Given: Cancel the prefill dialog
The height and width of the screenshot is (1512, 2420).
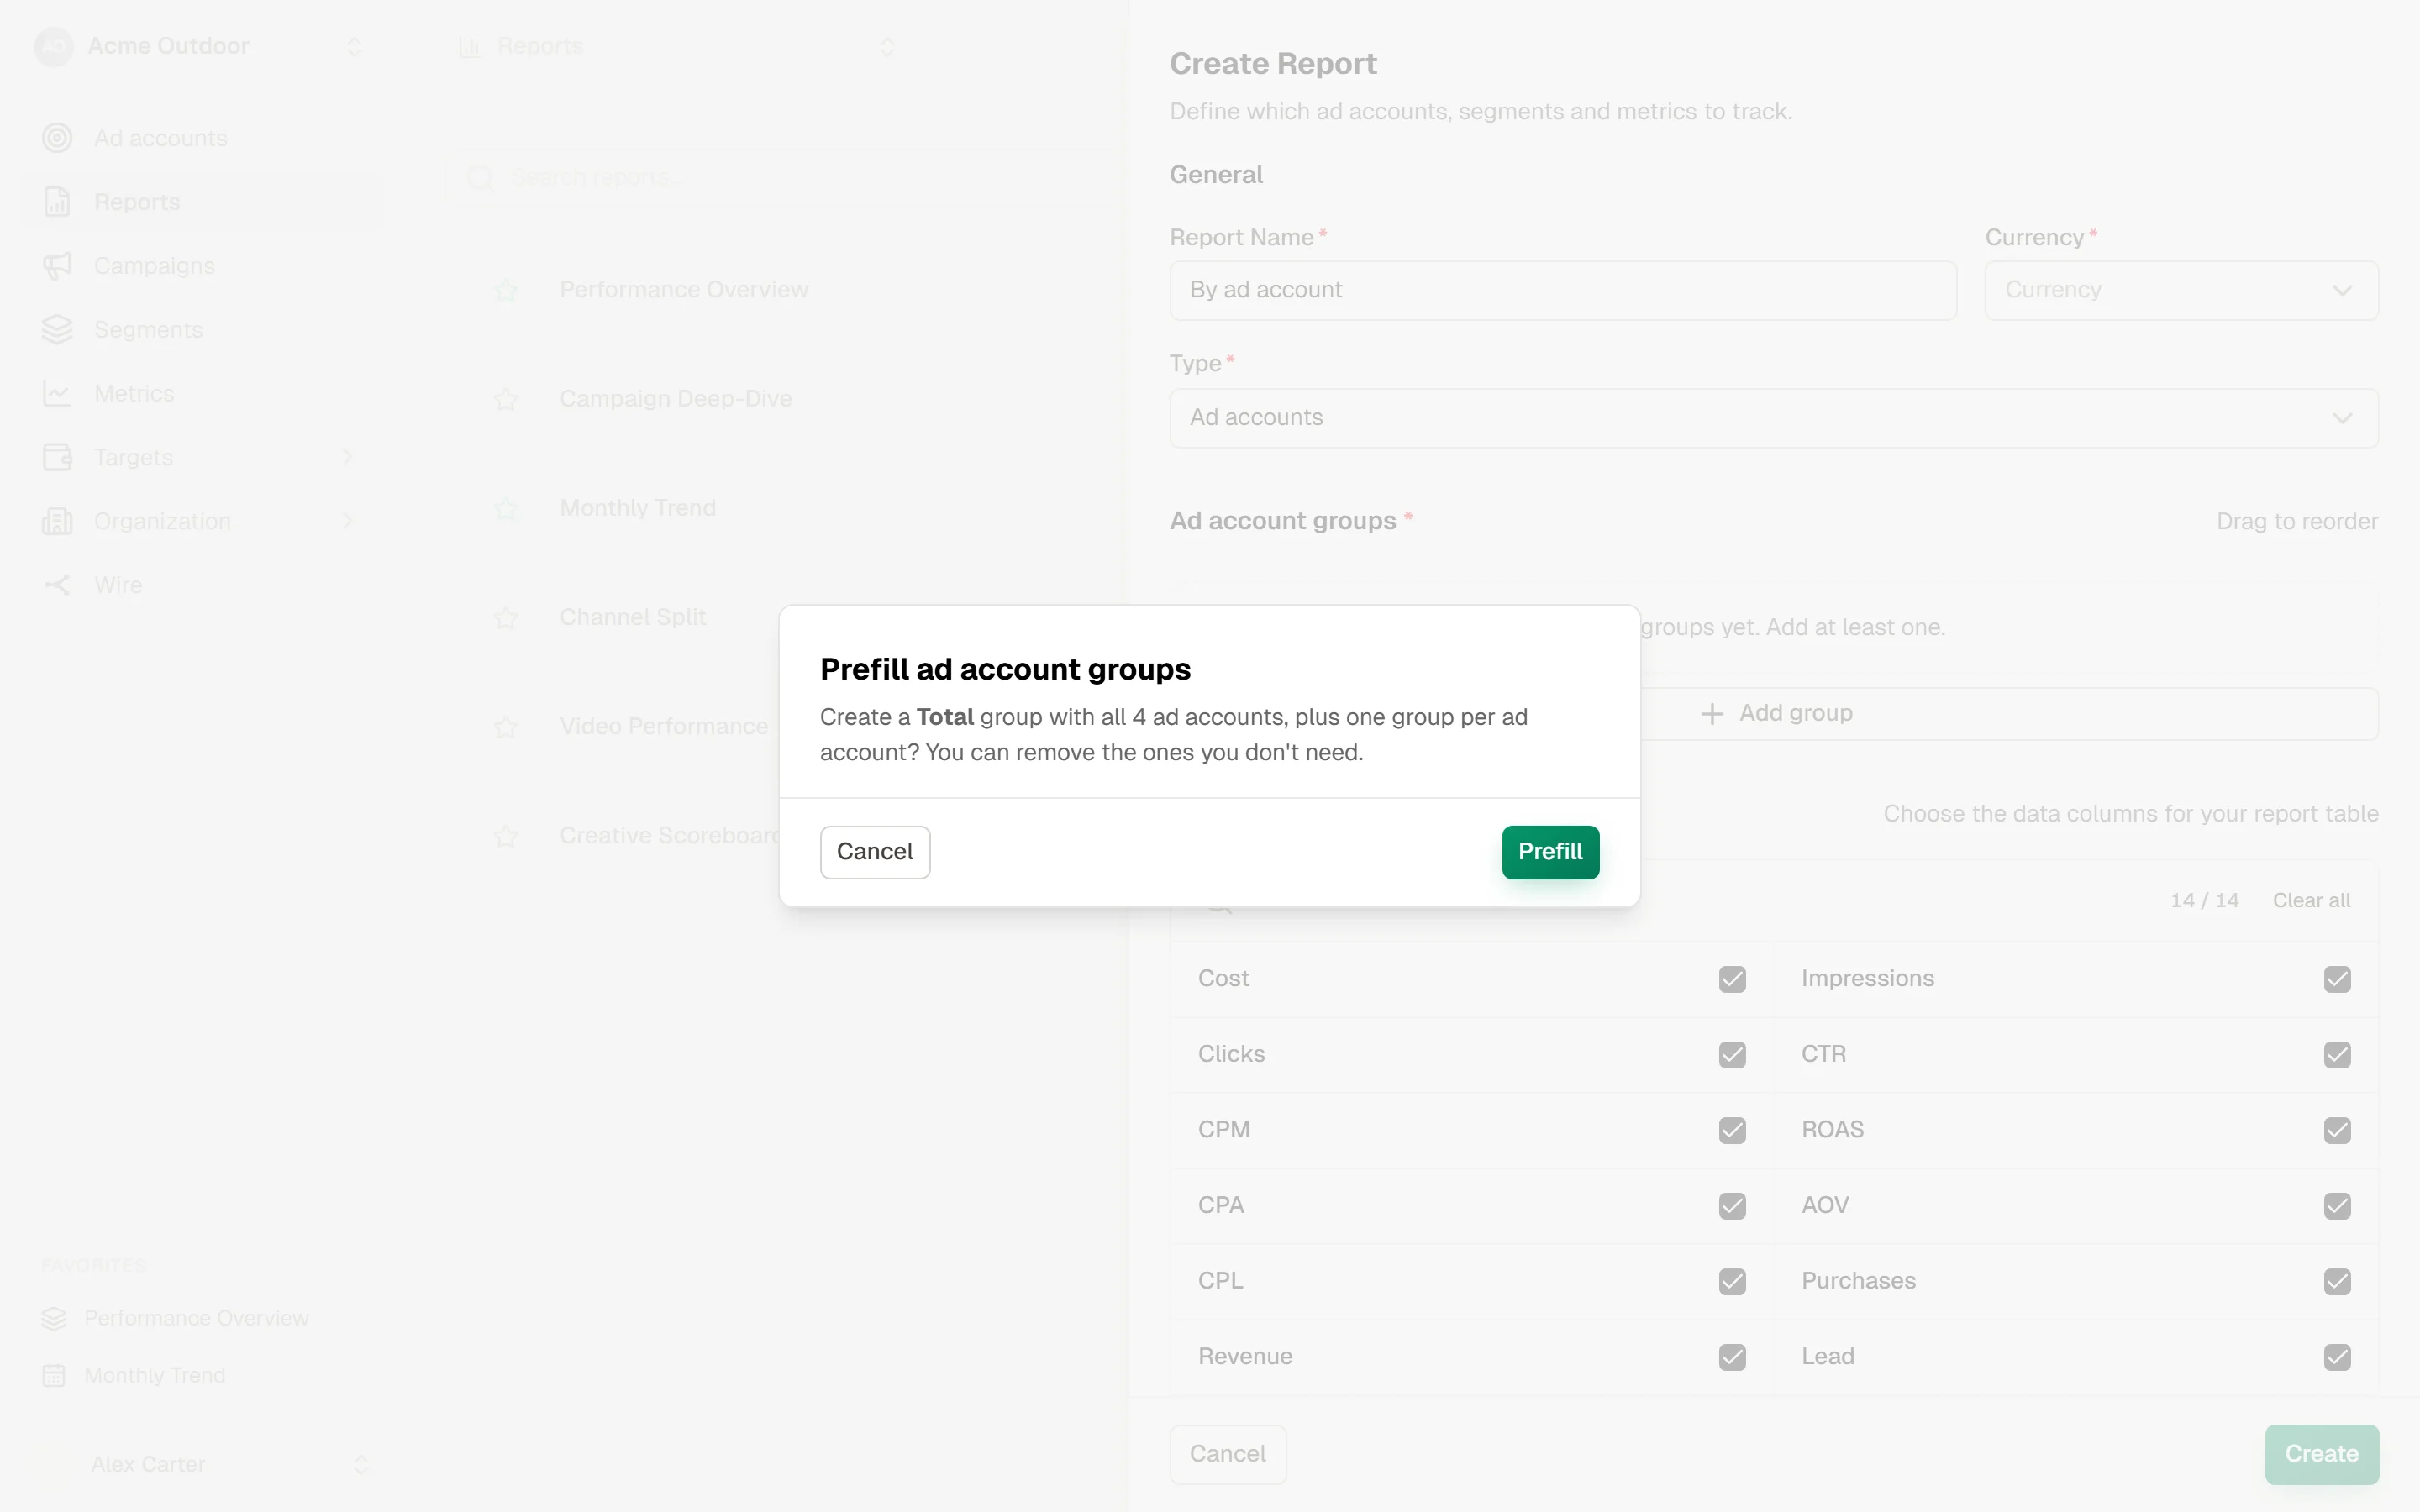Looking at the screenshot, I should pyautogui.click(x=875, y=852).
